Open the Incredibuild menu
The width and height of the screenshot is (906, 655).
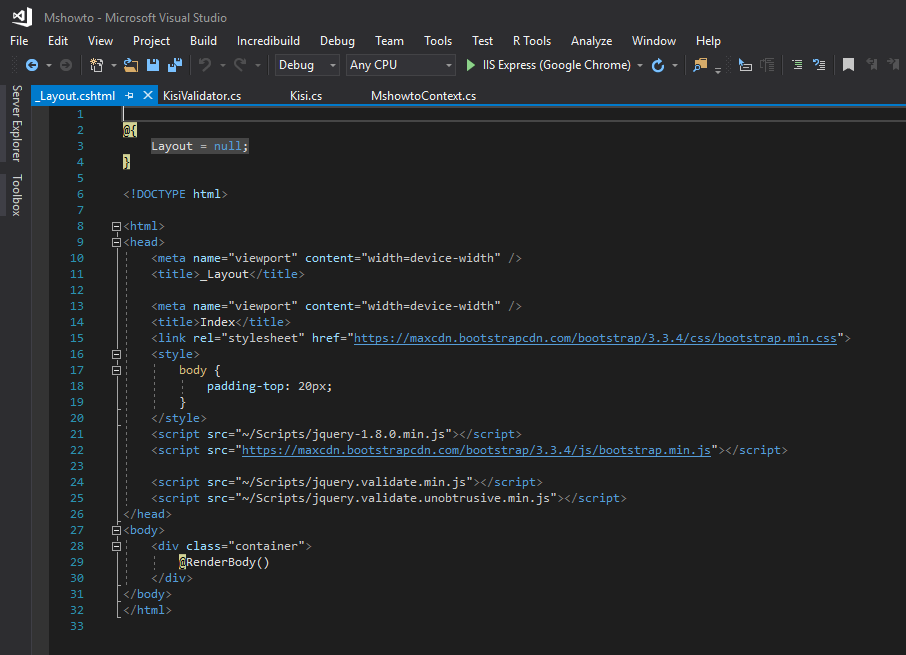pos(268,41)
